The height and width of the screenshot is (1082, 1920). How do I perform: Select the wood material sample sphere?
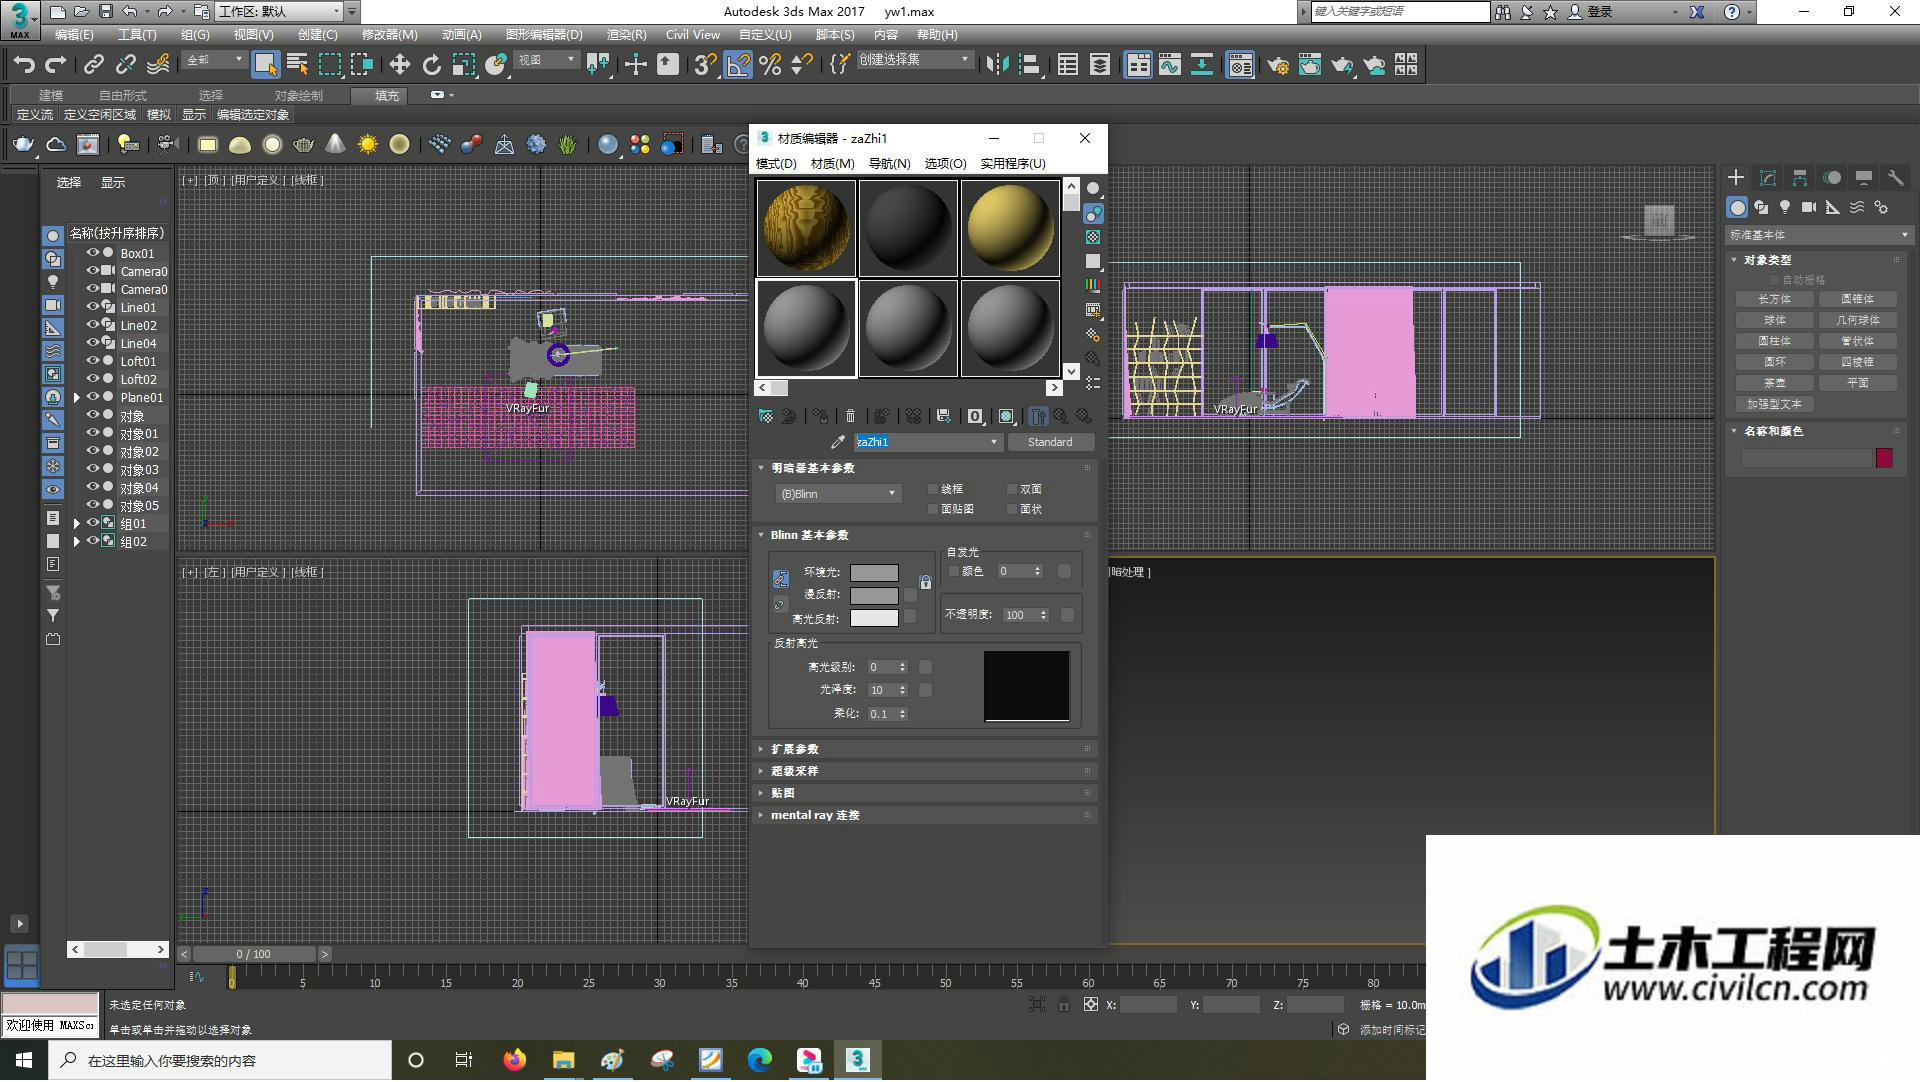[806, 228]
